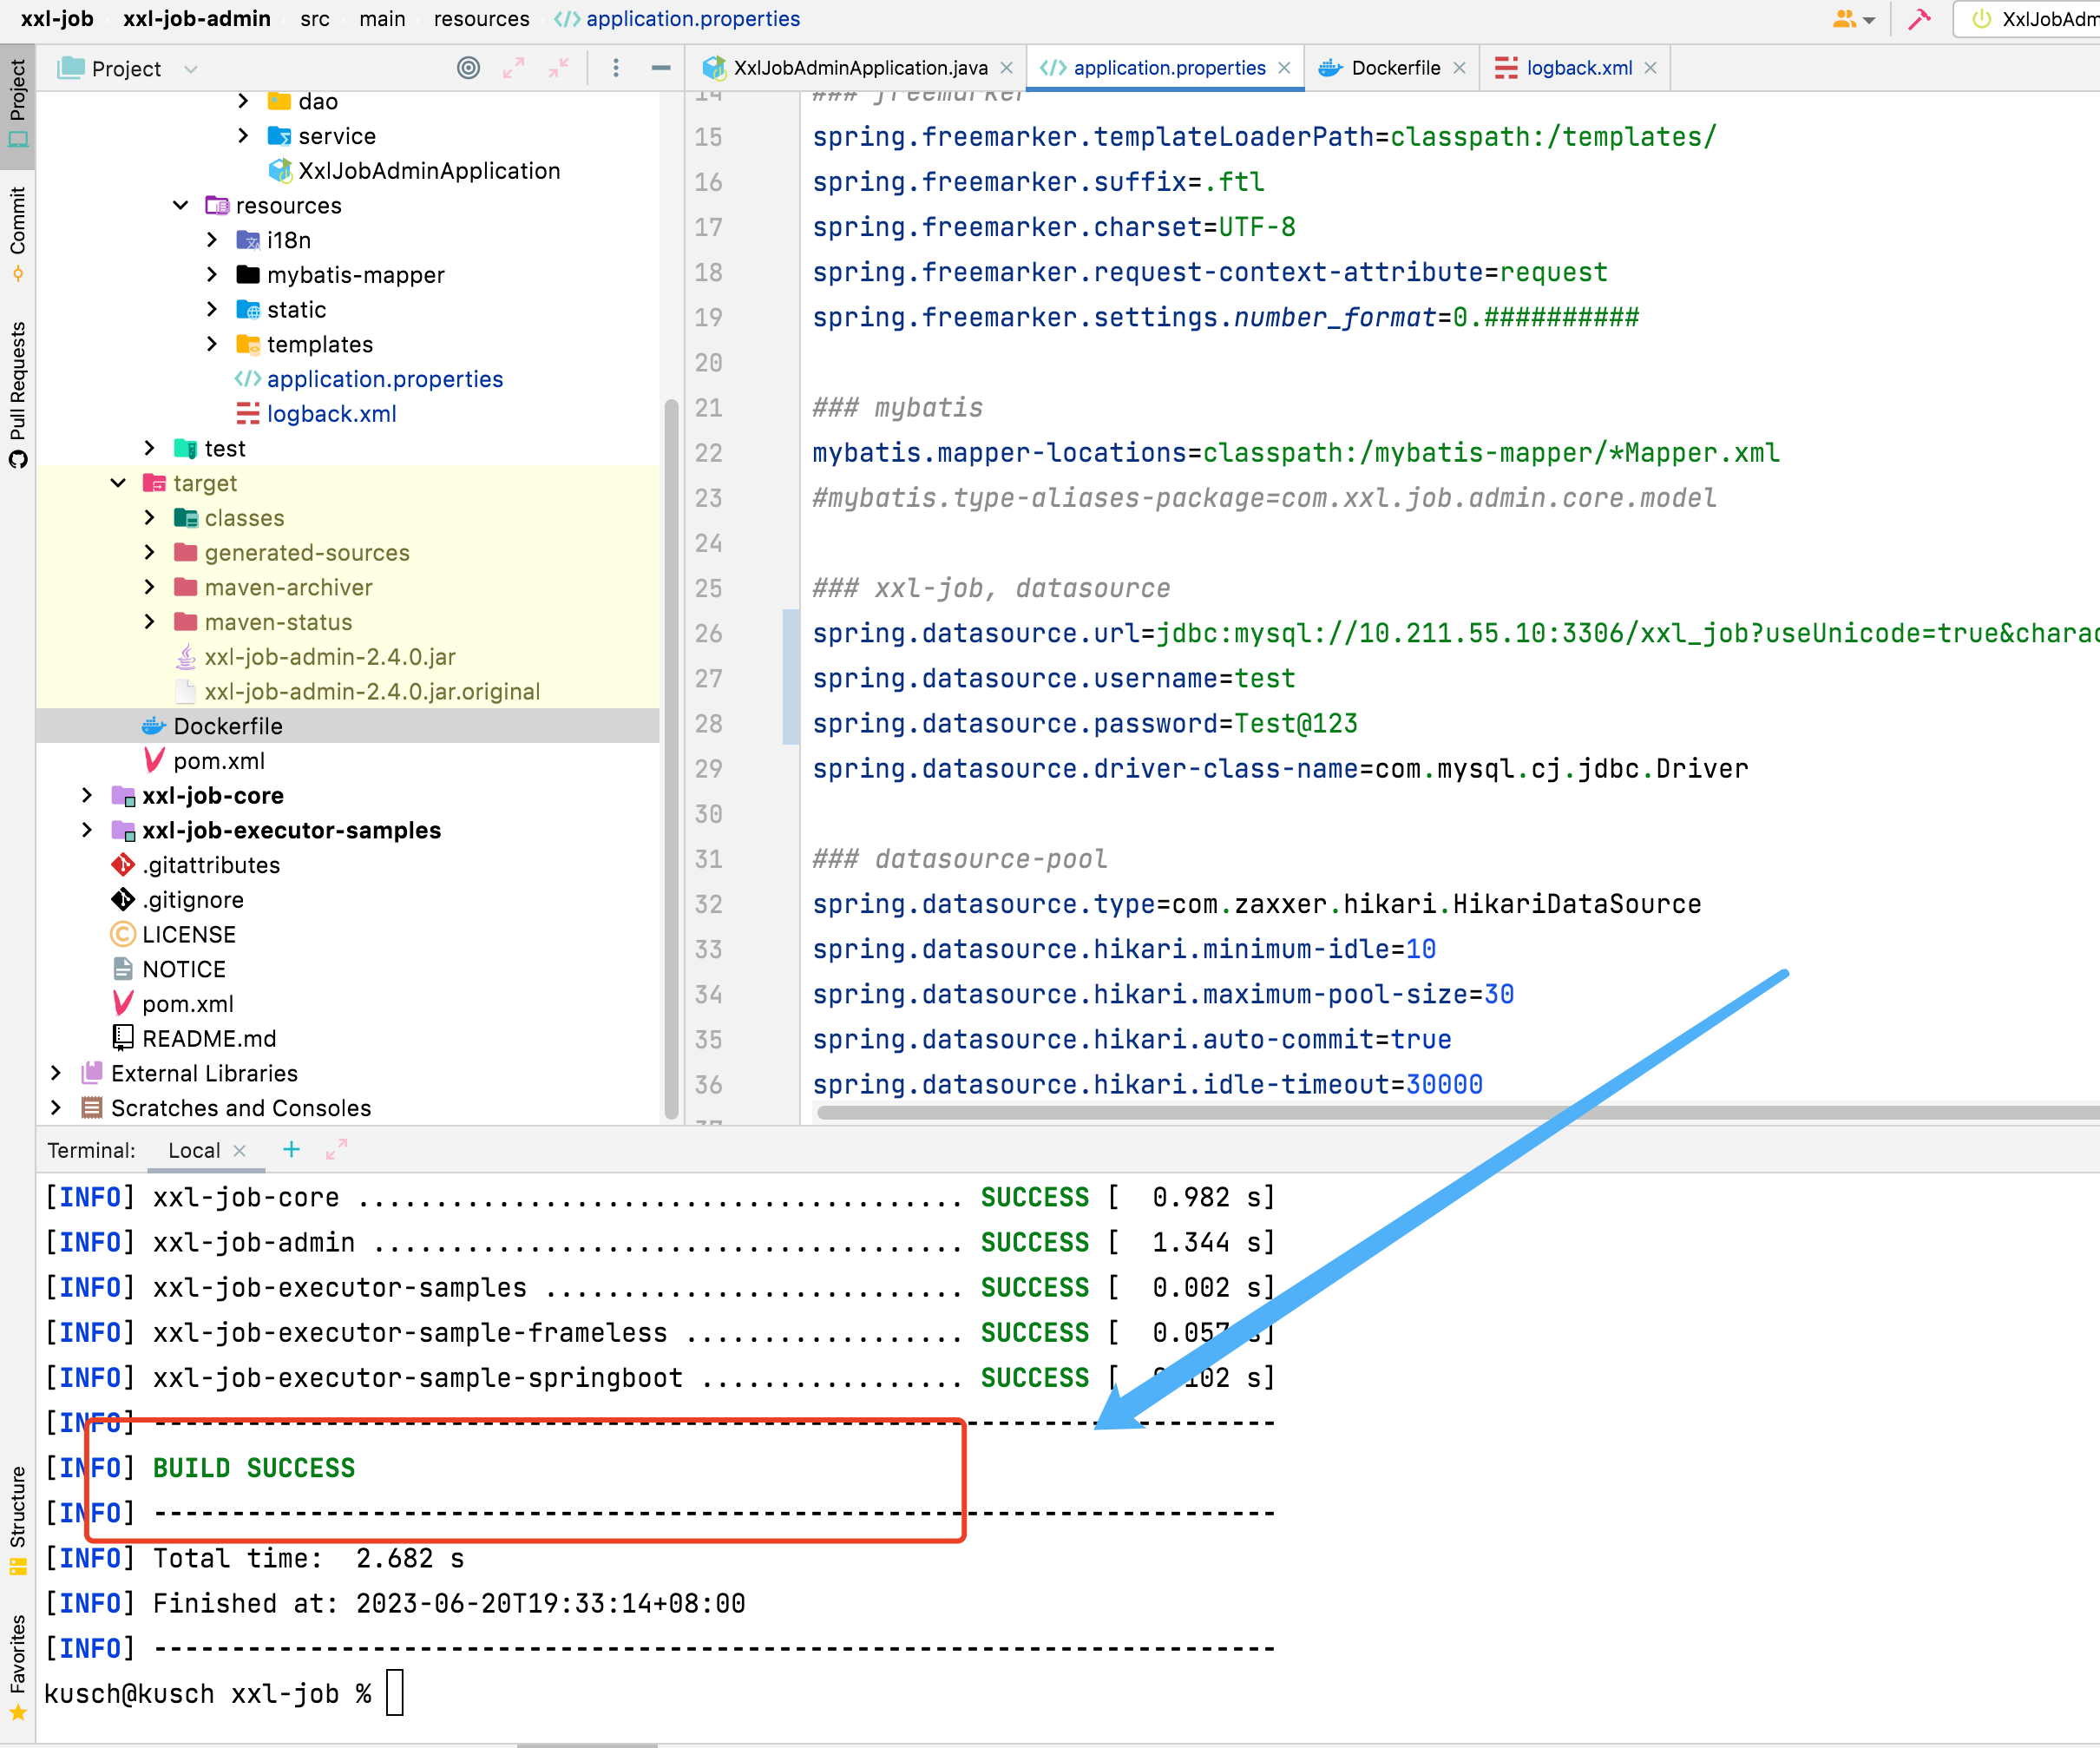This screenshot has width=2100, height=1748.
Task: Select .gitattributes file
Action: click(x=196, y=865)
